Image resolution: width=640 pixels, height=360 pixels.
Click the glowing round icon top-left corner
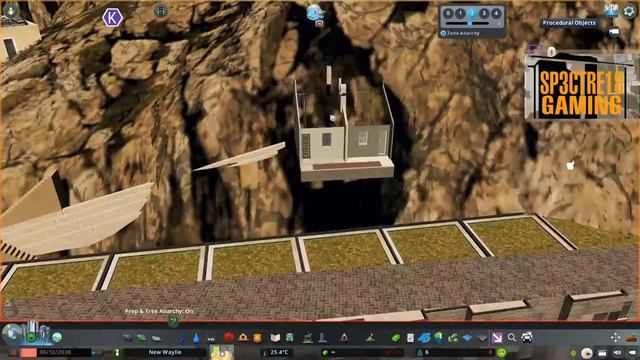11,10
